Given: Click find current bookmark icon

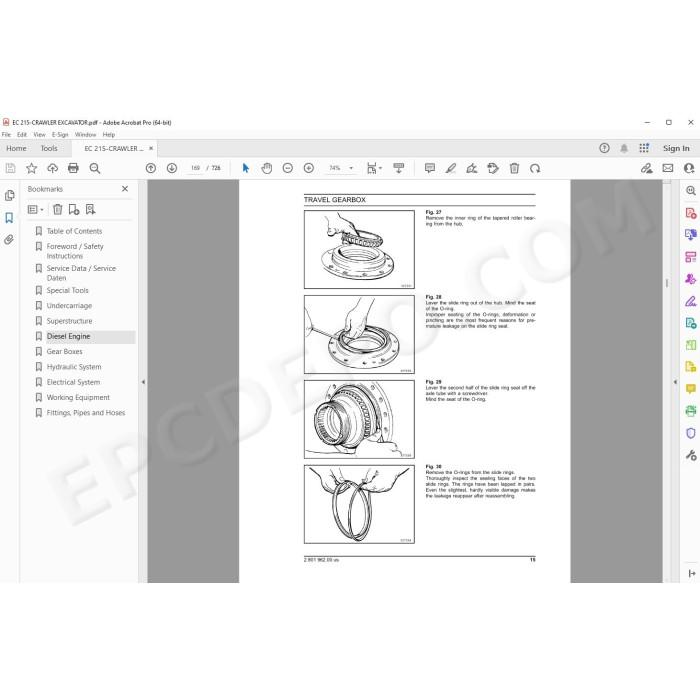Looking at the screenshot, I should pos(91,209).
